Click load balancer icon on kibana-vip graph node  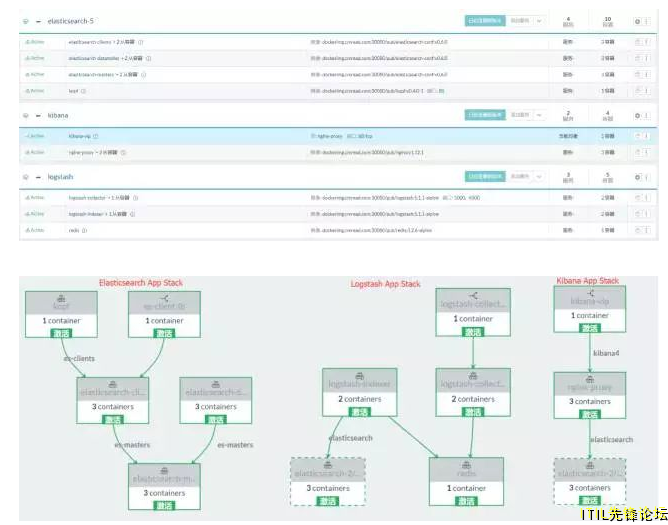590,293
